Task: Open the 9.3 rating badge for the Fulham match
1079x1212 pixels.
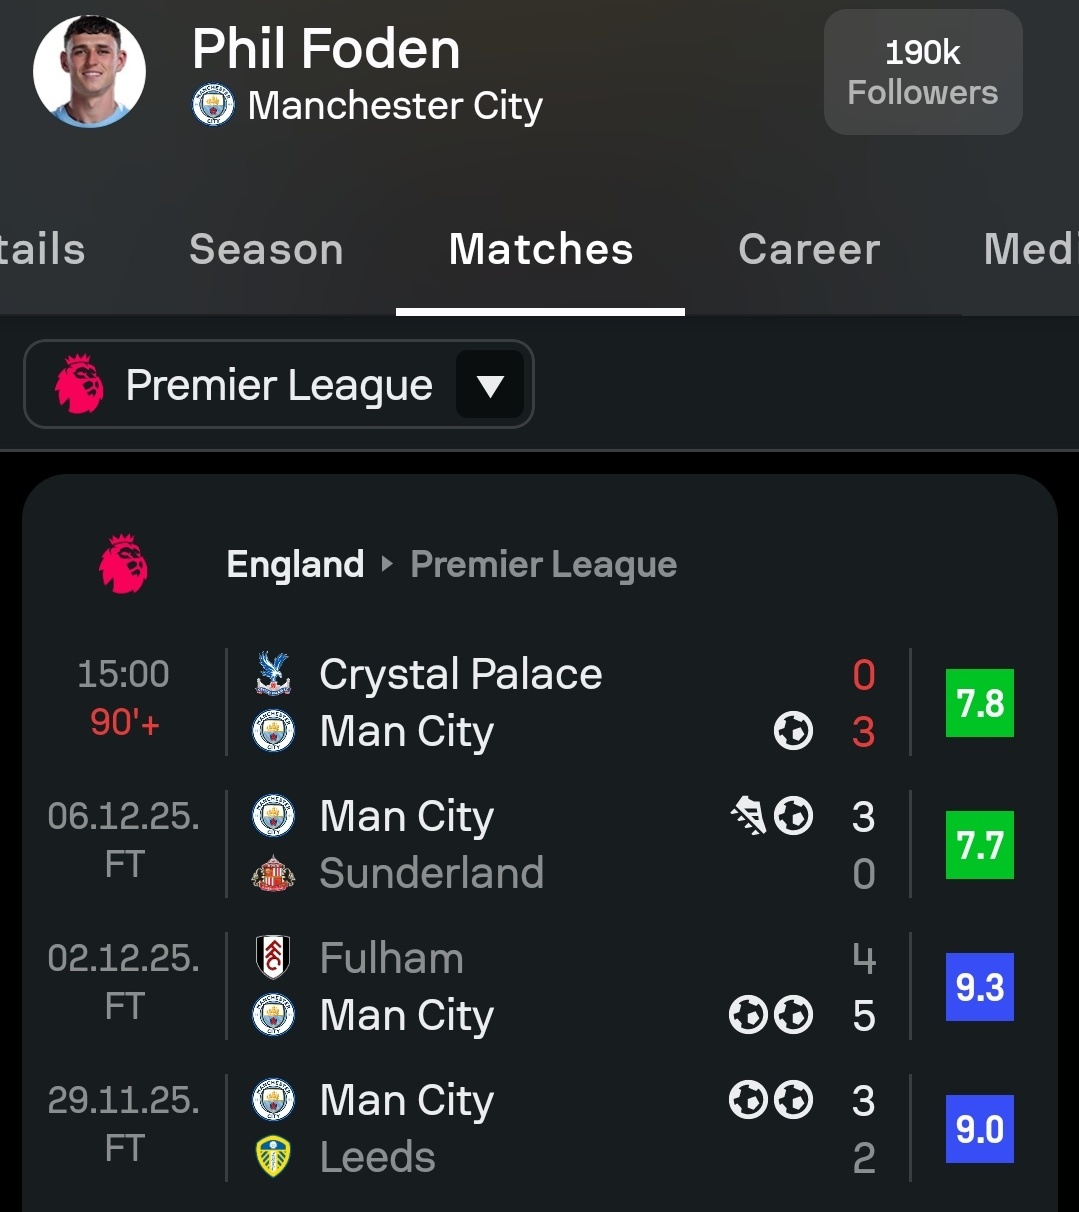Action: pyautogui.click(x=979, y=987)
